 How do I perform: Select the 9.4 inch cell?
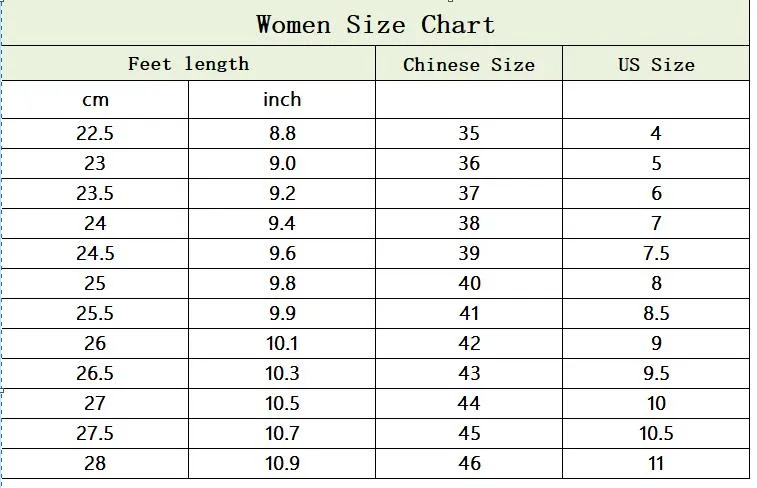(x=282, y=223)
